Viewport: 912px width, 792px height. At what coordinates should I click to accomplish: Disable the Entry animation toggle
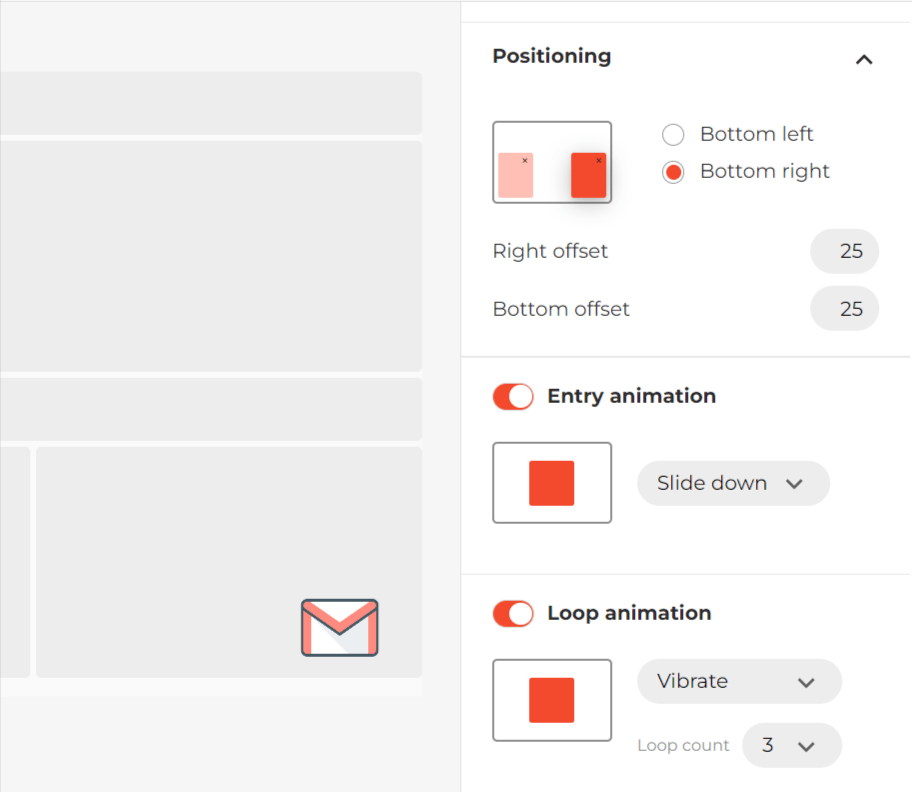point(513,397)
